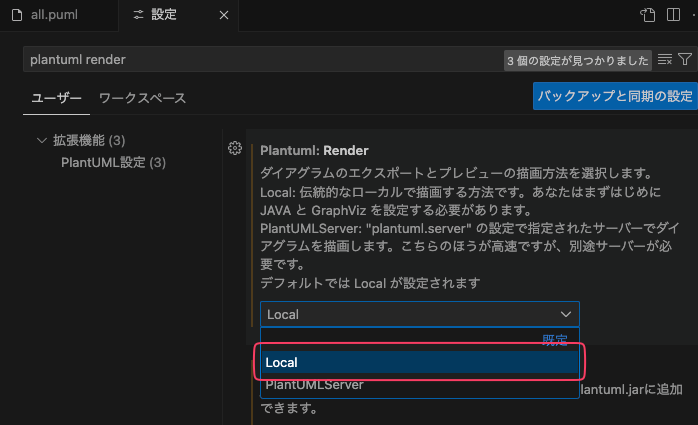Click the all.puml file icon
Viewport: 698px width, 425px height.
[x=17, y=15]
